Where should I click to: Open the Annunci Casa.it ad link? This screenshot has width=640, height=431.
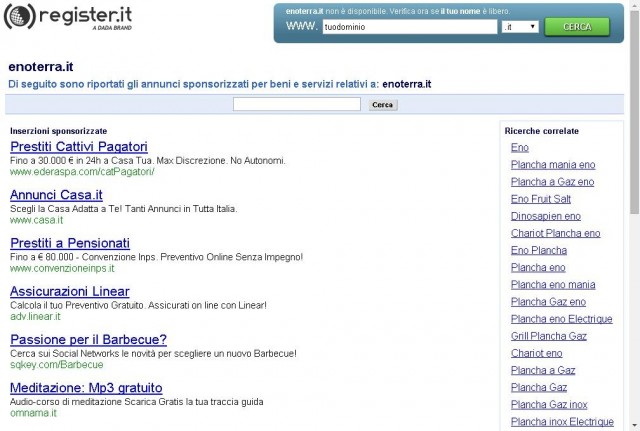click(x=56, y=195)
